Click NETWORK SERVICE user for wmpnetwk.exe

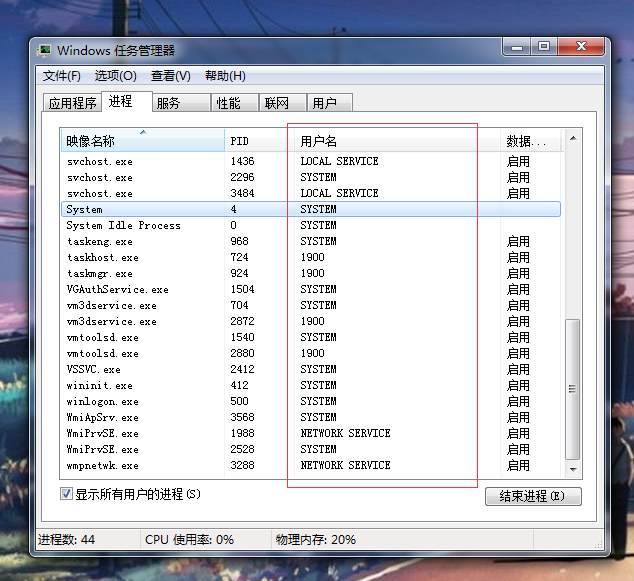coord(345,465)
